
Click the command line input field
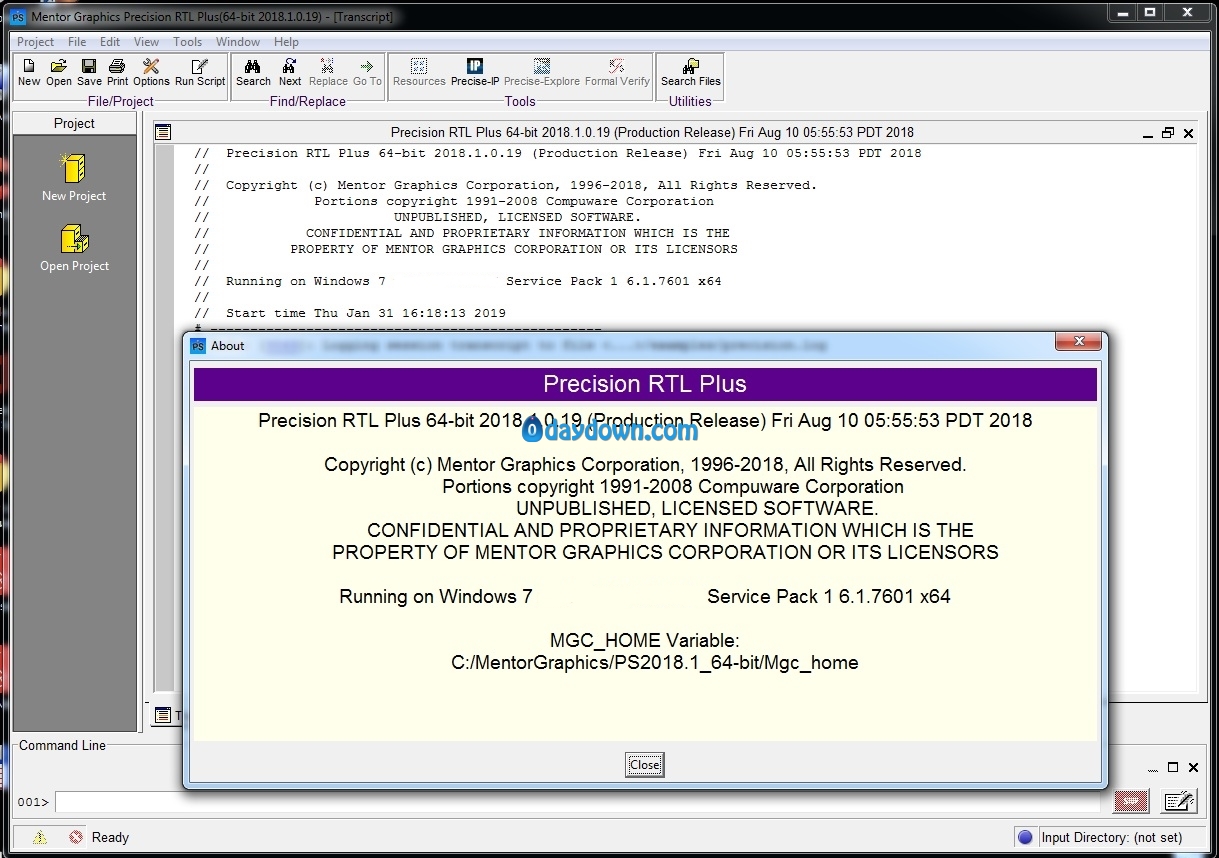pos(578,802)
